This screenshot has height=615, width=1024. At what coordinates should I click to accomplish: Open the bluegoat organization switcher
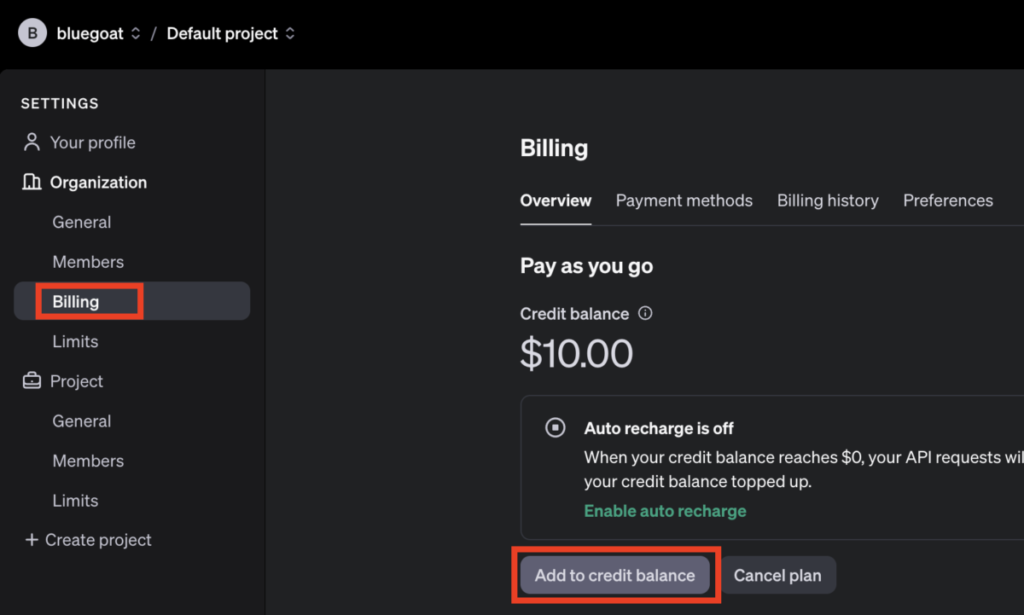[x=98, y=33]
